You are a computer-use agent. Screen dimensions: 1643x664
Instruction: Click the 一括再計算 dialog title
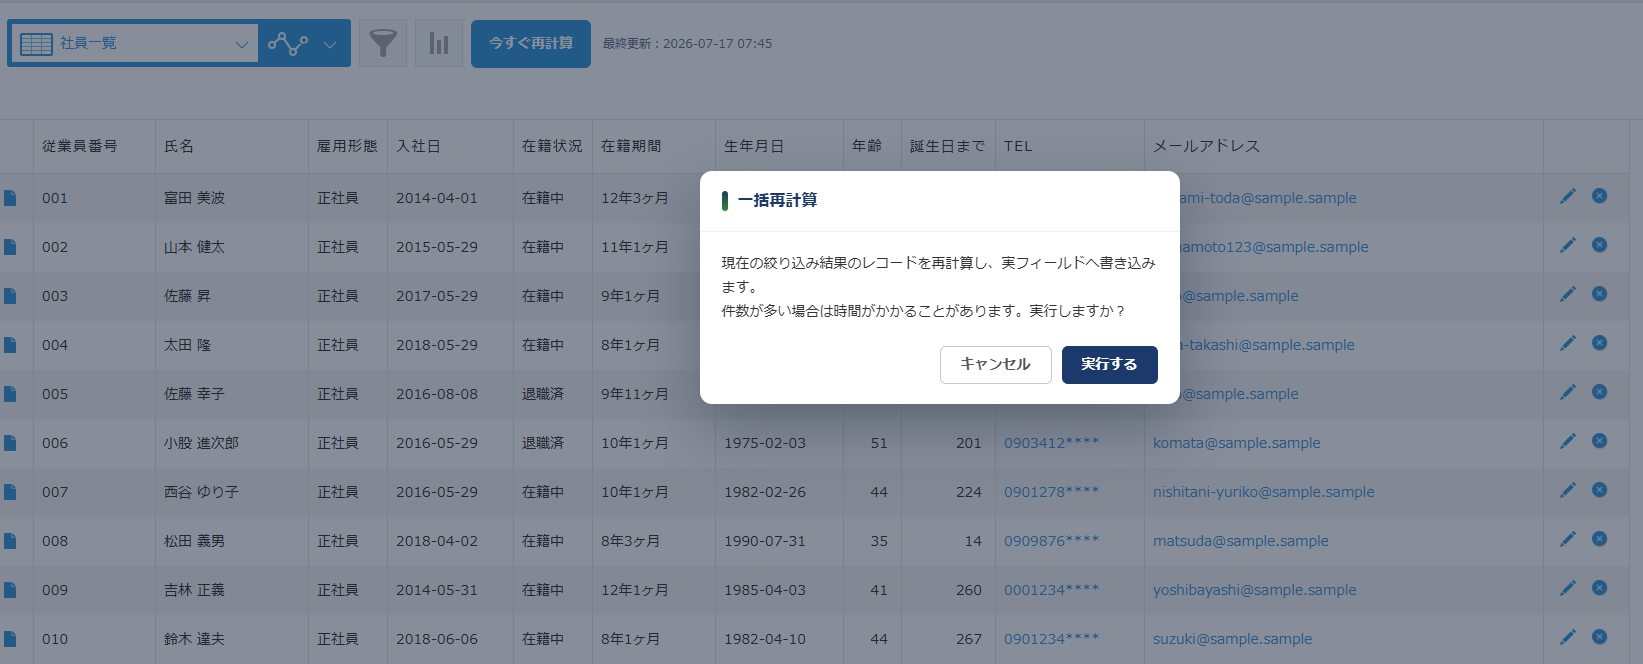(x=777, y=201)
